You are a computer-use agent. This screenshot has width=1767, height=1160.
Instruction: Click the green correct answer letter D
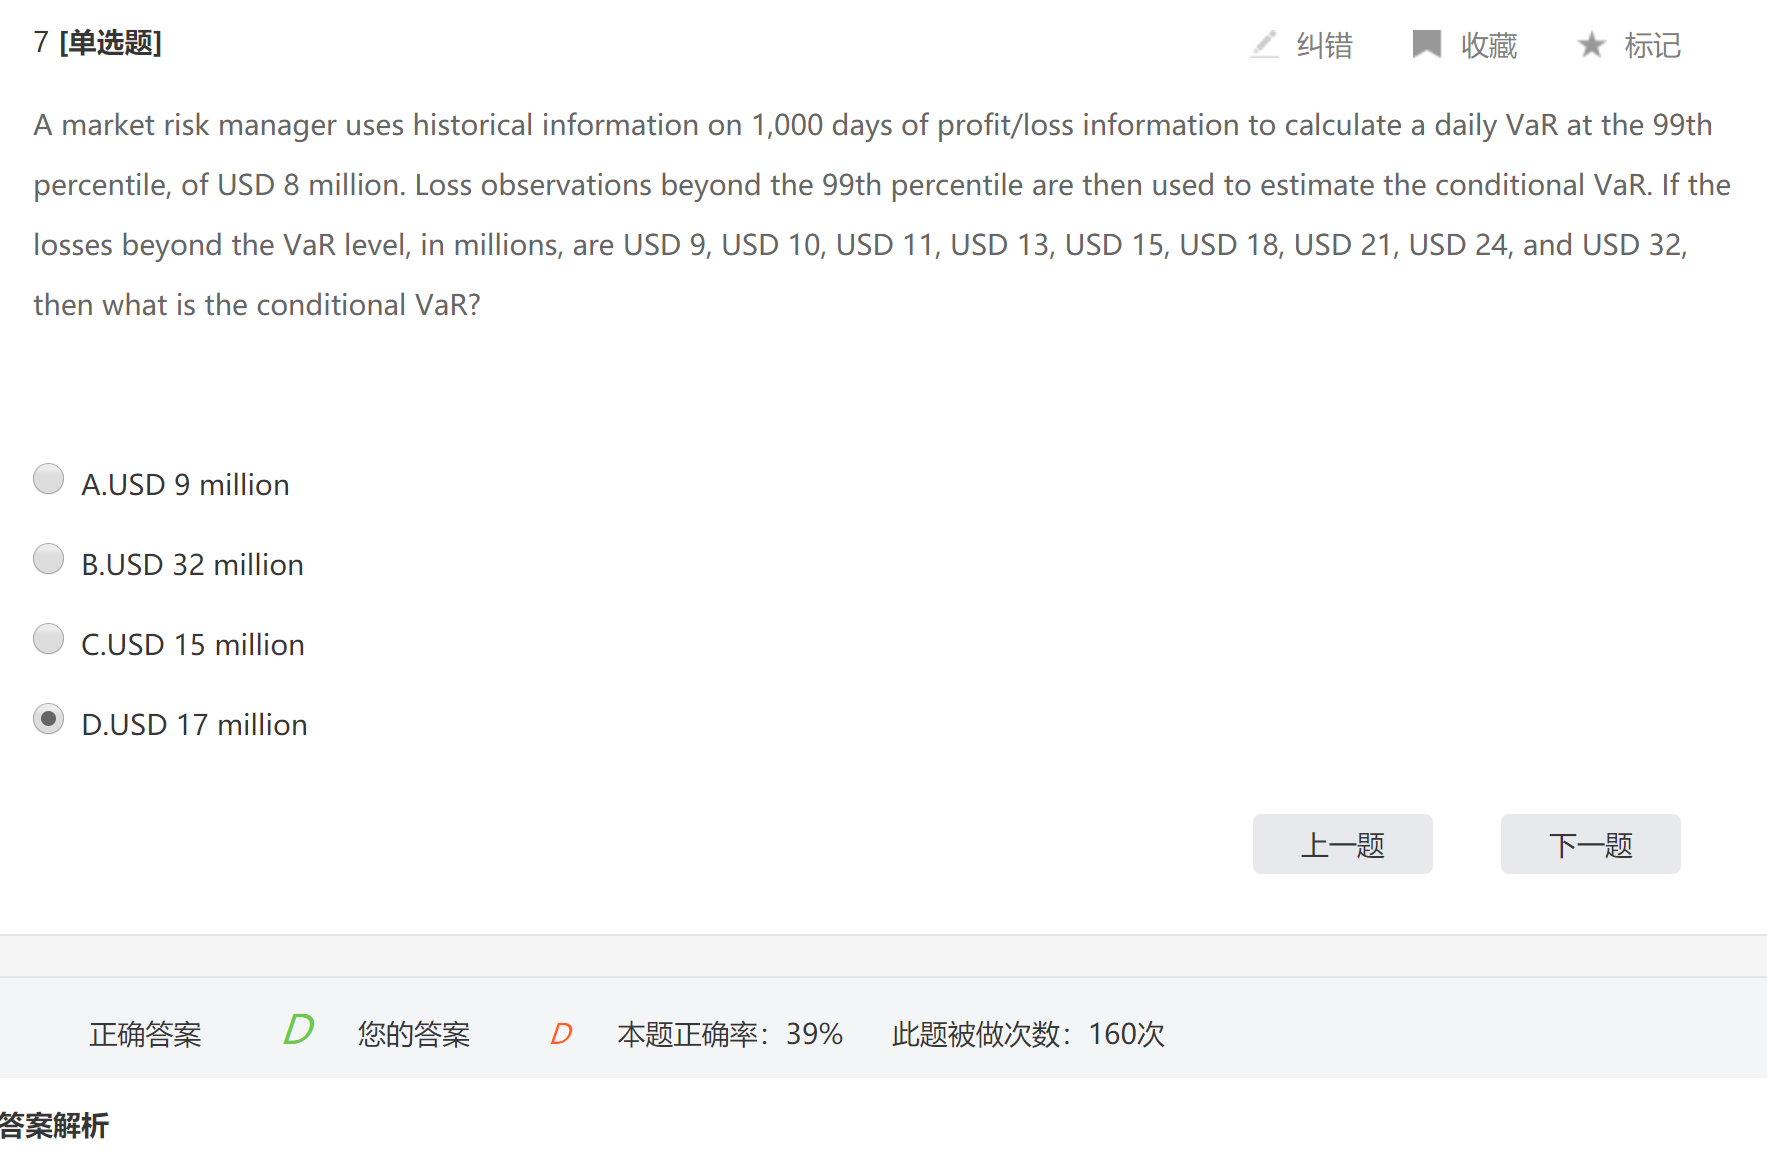pos(298,1030)
